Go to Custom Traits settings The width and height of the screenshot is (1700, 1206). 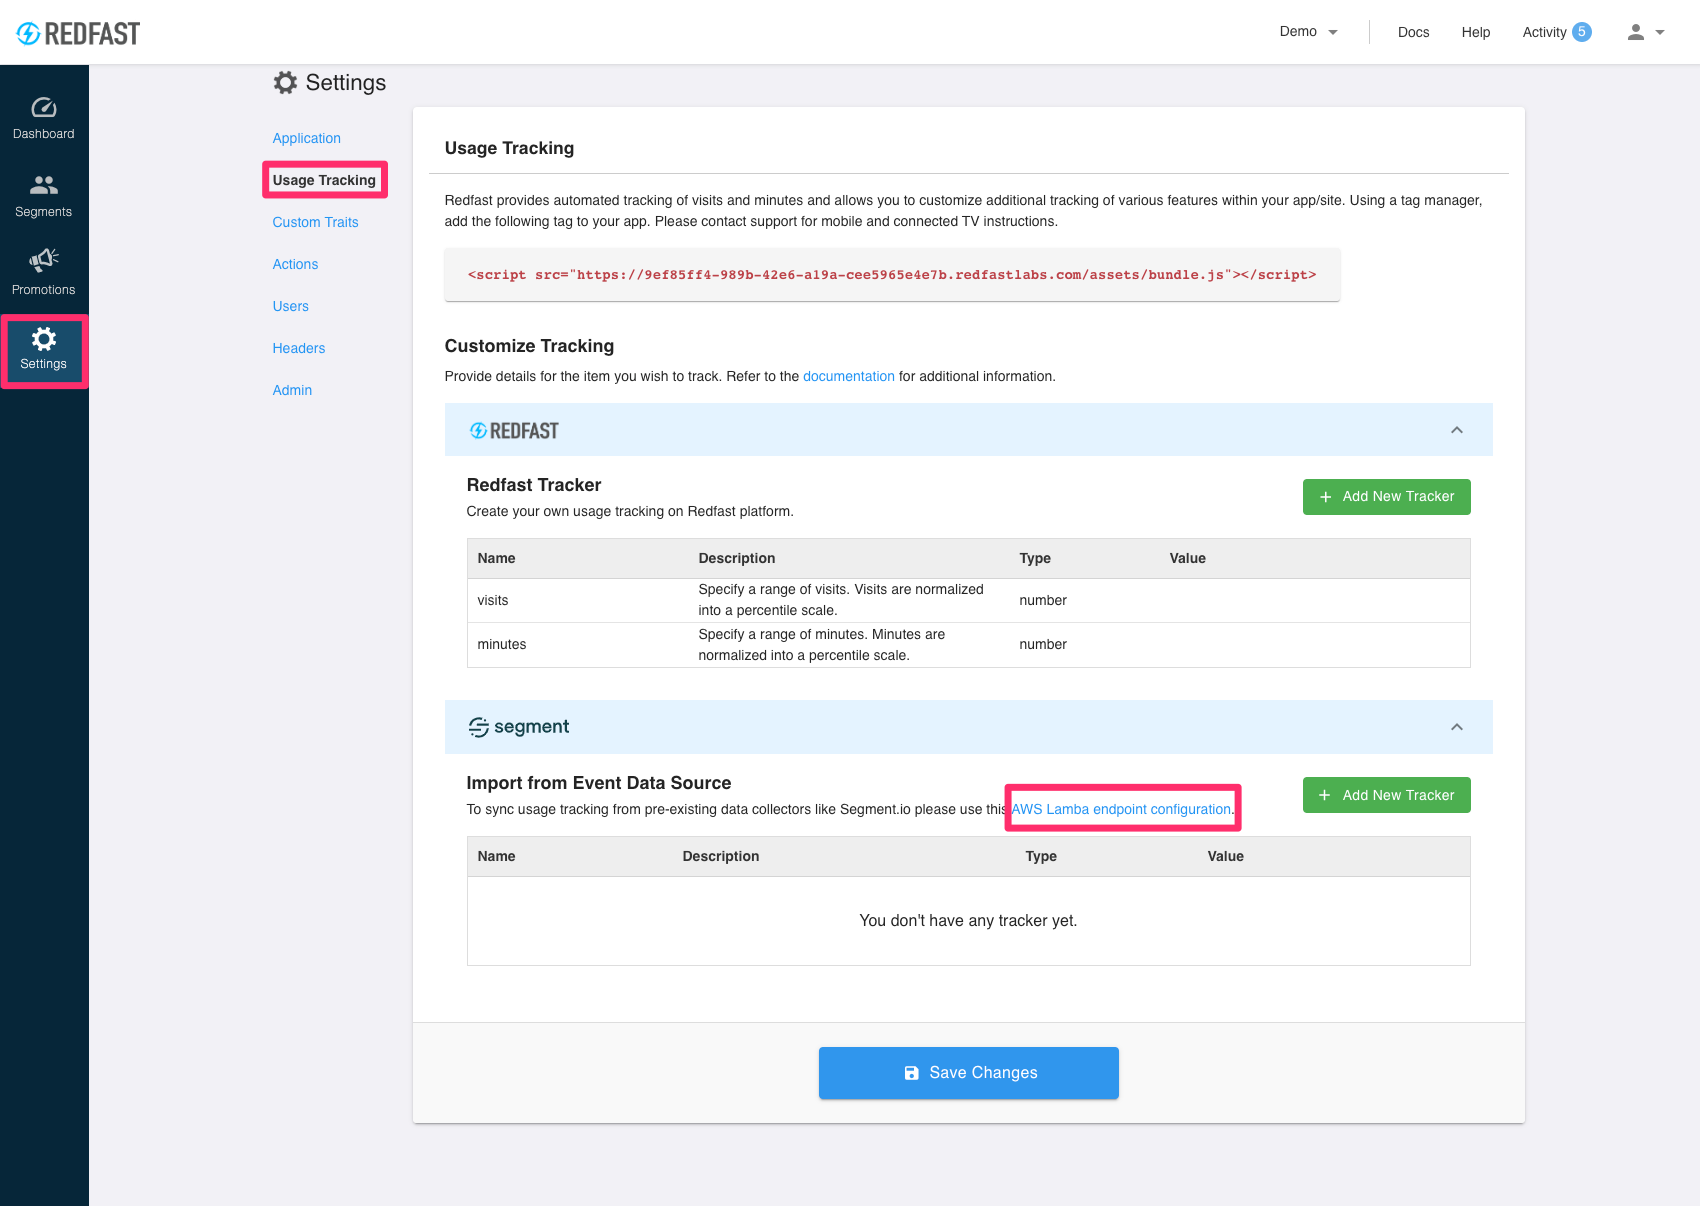[315, 222]
